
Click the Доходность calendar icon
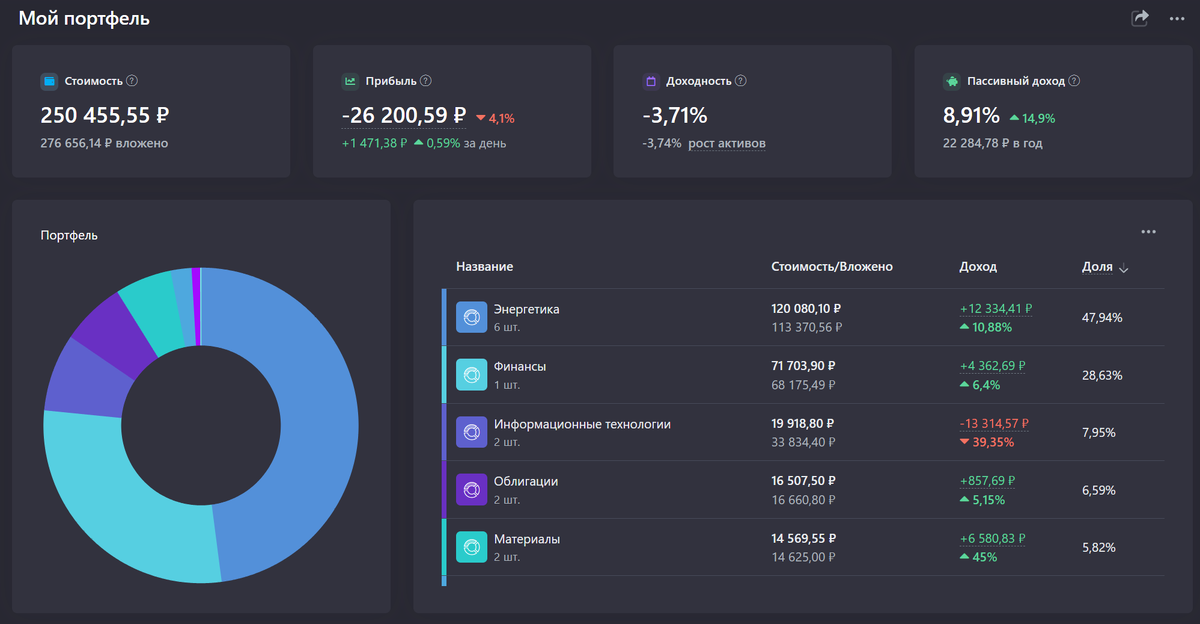point(650,81)
